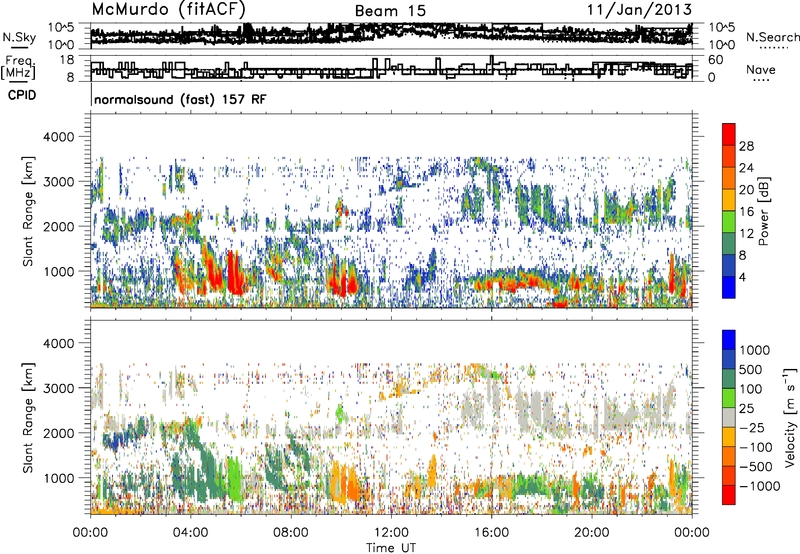The height and width of the screenshot is (554, 800).
Task: Click the 4000 tick of the power panel
Action: tap(59, 137)
